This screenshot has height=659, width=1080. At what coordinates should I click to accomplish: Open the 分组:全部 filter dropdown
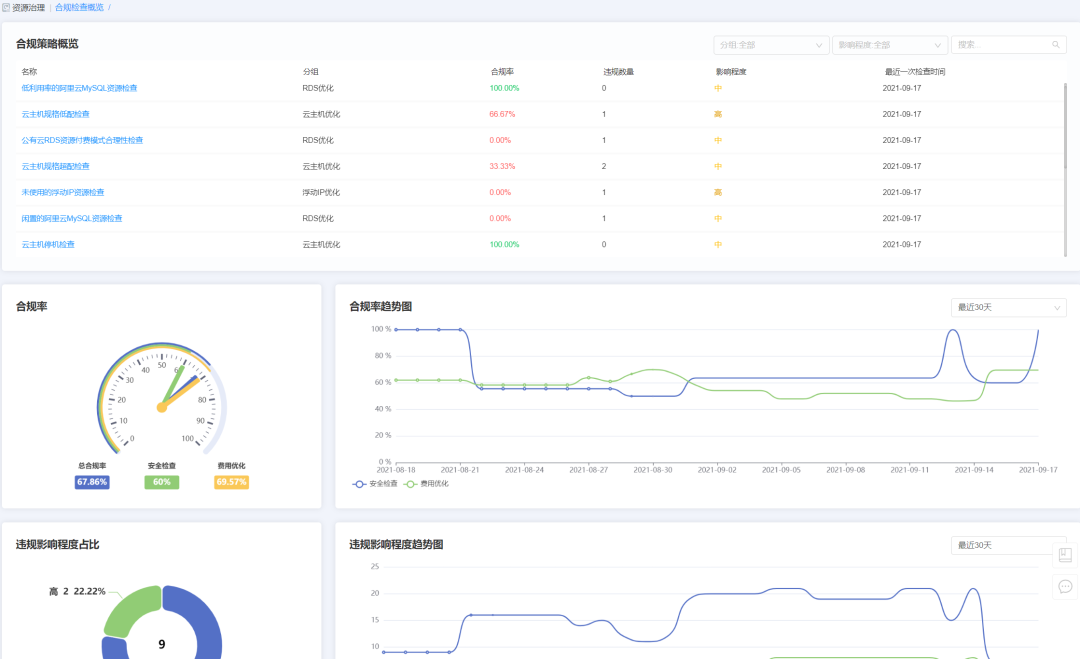[771, 45]
